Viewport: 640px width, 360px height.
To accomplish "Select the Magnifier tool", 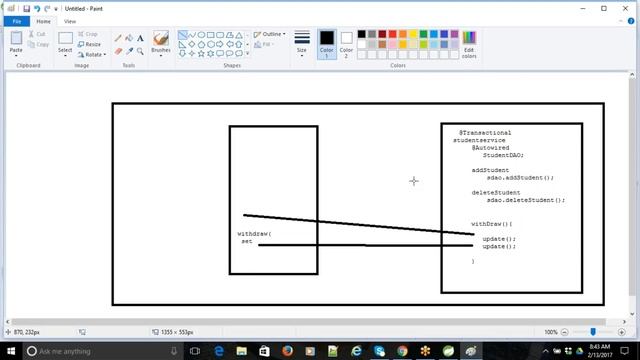I will [140, 51].
